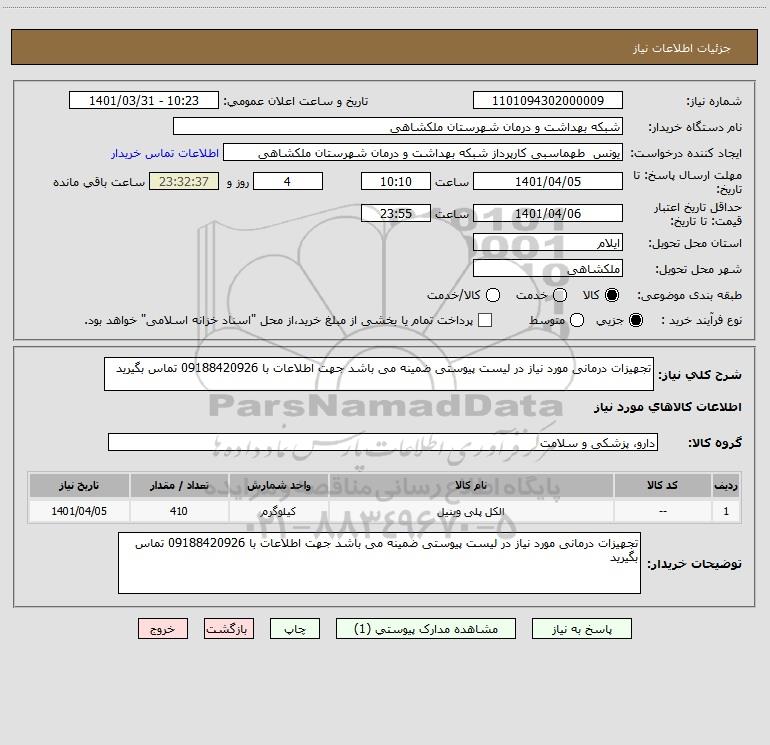Click the page title جزئیات اطلاعات نیاز
The image size is (770, 745).
[x=682, y=48]
